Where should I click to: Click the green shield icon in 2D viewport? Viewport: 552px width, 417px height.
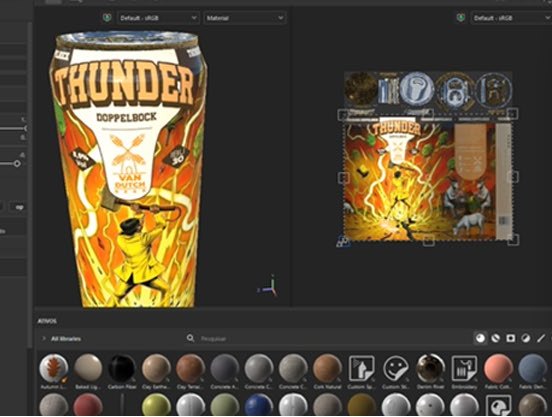point(461,18)
